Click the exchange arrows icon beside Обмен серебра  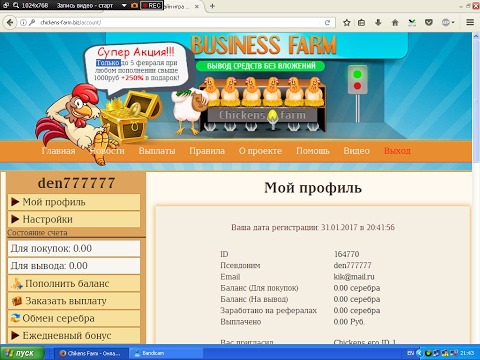15,318
